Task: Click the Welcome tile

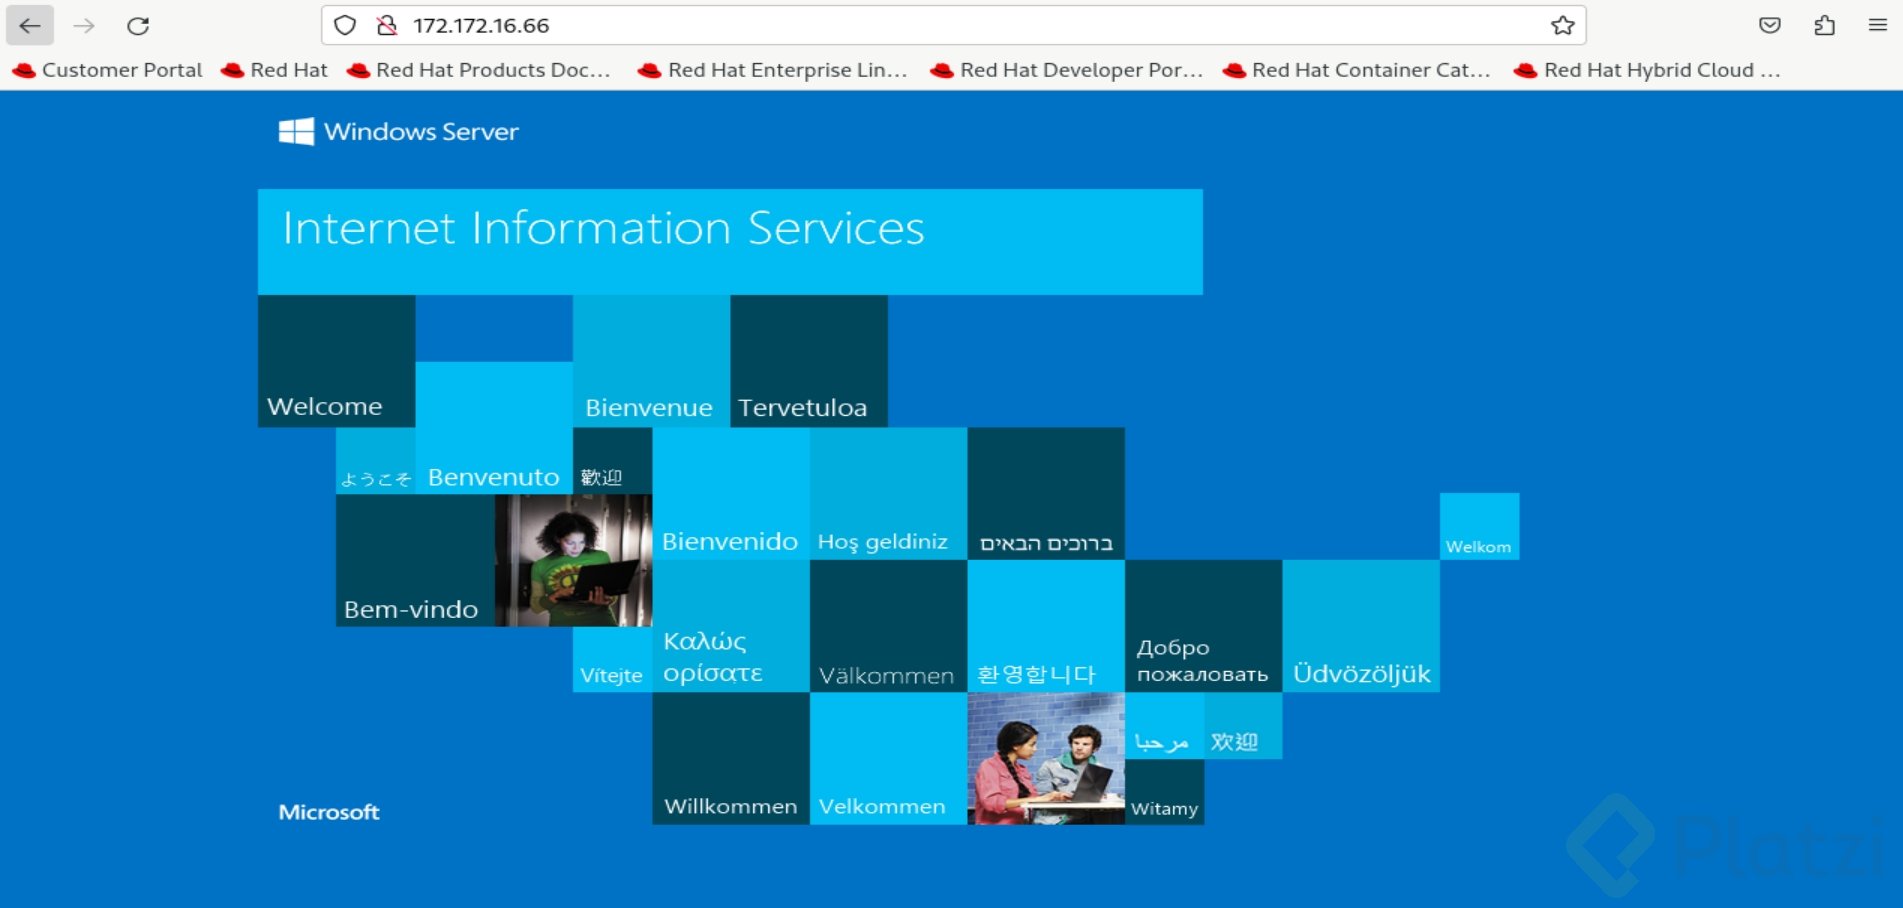Action: (336, 361)
